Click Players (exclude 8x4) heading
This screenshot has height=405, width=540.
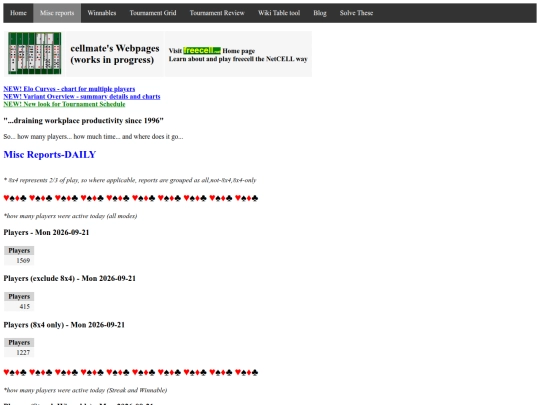point(70,278)
